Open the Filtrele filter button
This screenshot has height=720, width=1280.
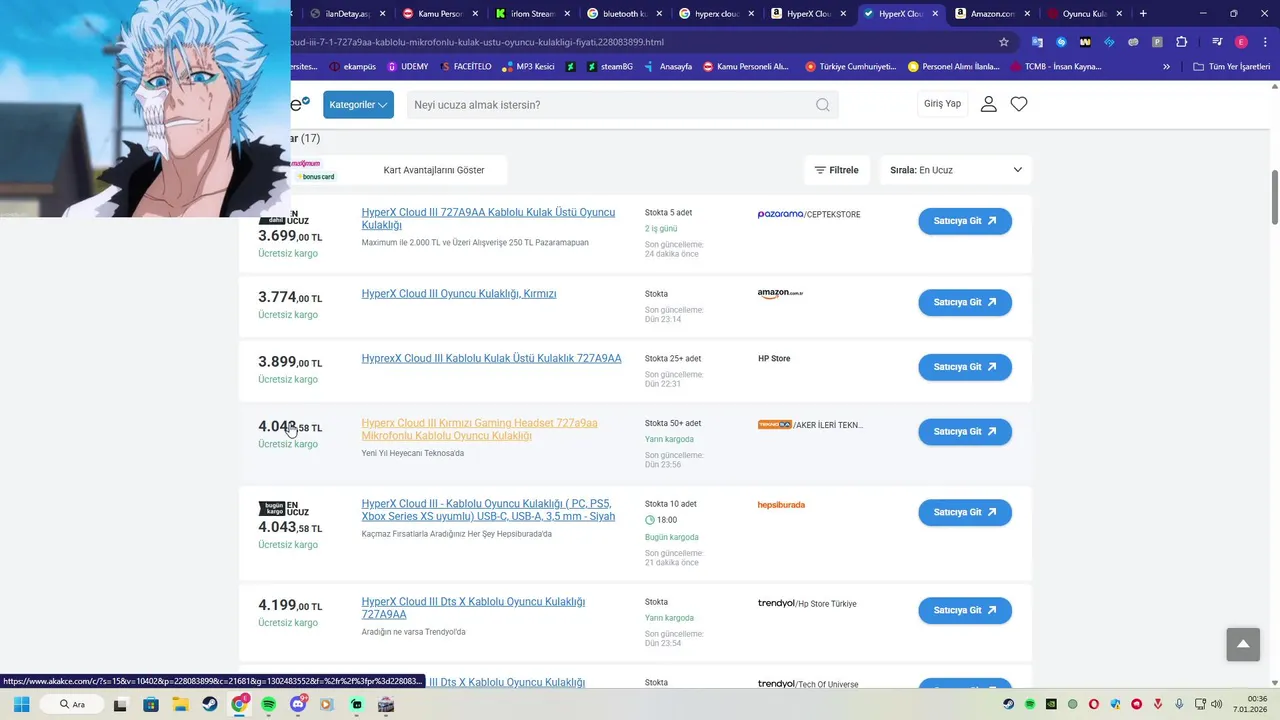[837, 170]
